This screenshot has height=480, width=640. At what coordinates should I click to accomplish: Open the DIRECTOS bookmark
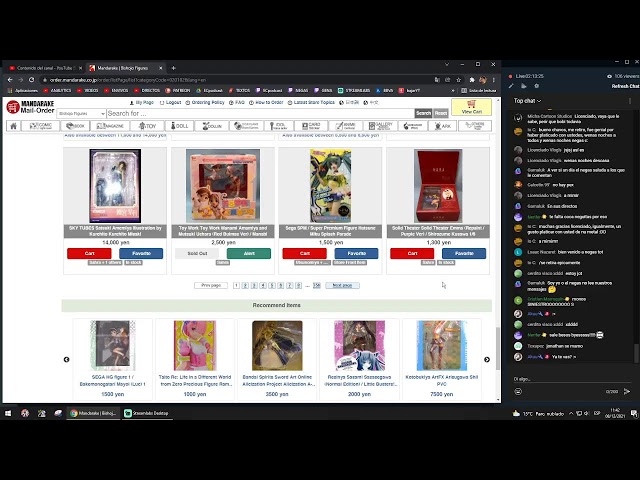click(147, 91)
